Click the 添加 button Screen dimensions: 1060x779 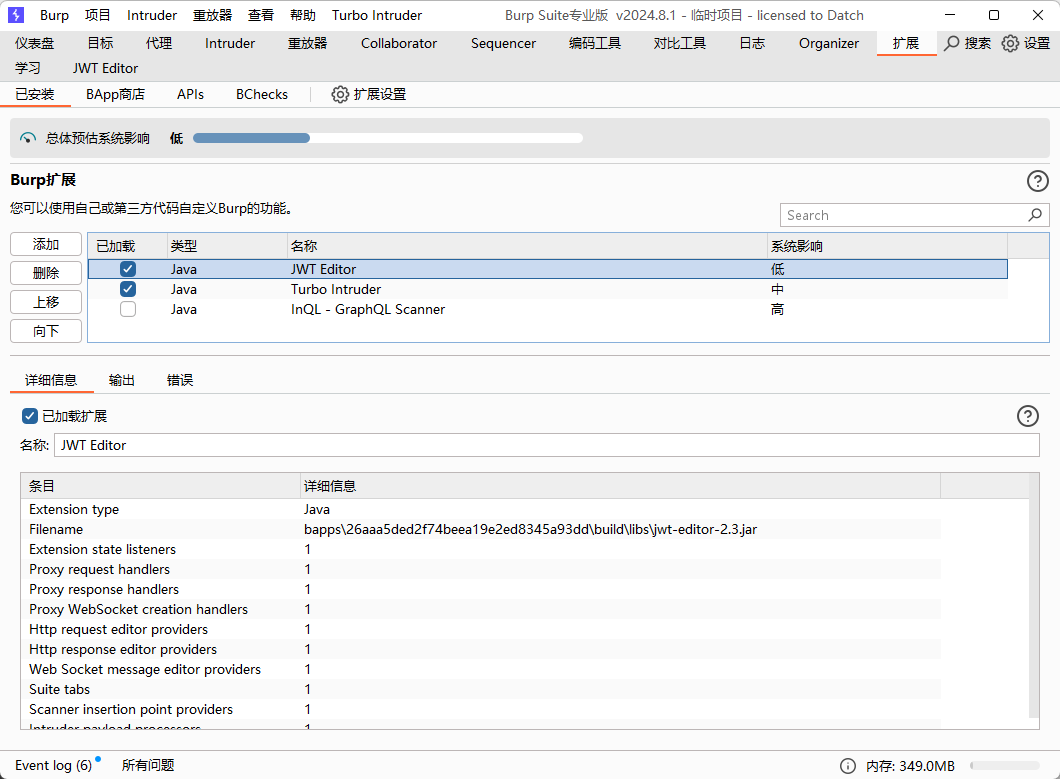coord(46,244)
